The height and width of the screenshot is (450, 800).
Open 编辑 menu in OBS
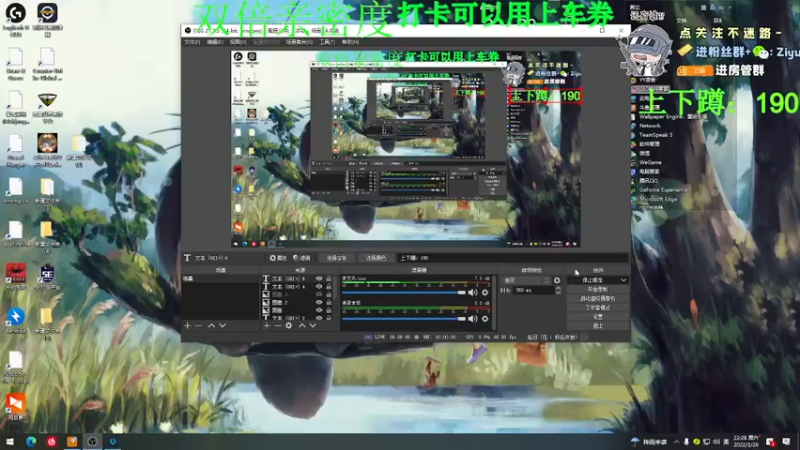(x=215, y=42)
